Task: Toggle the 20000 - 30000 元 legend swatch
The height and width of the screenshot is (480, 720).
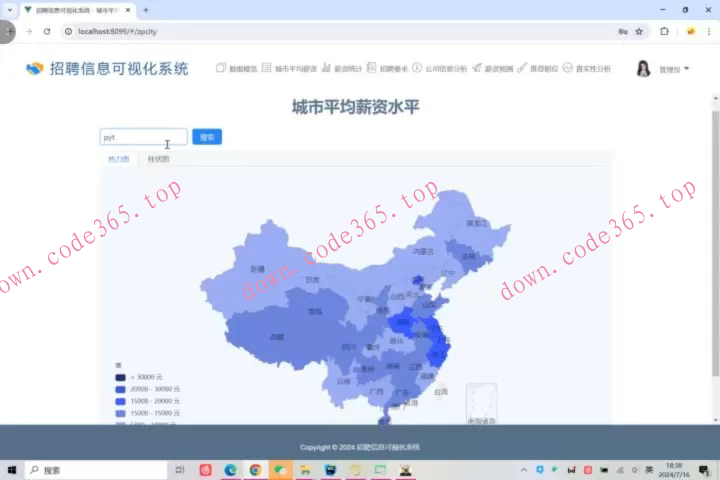Action: [120, 389]
